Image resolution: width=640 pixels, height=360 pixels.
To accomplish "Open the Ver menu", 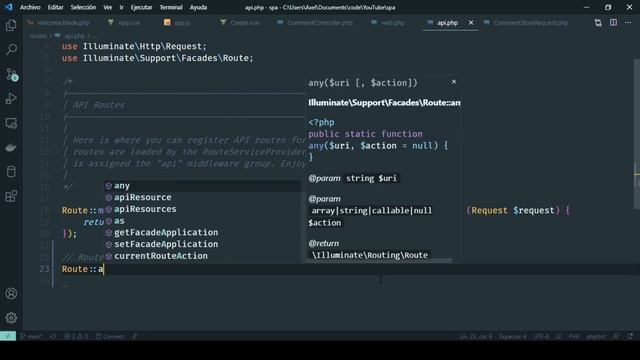I will (108, 7).
